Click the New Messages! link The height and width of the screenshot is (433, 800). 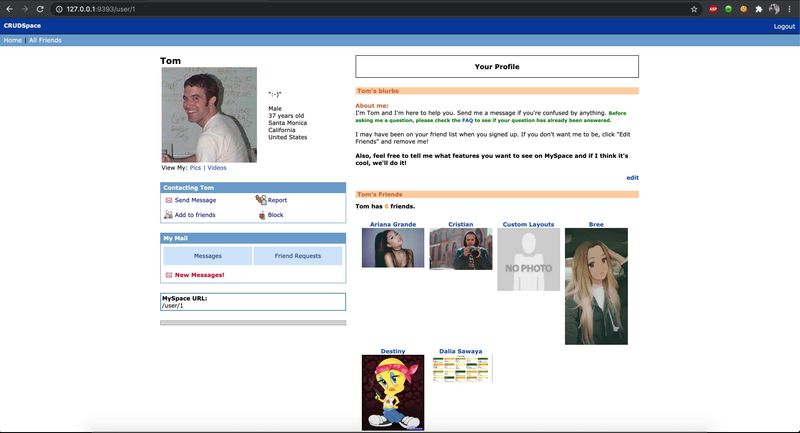[199, 275]
